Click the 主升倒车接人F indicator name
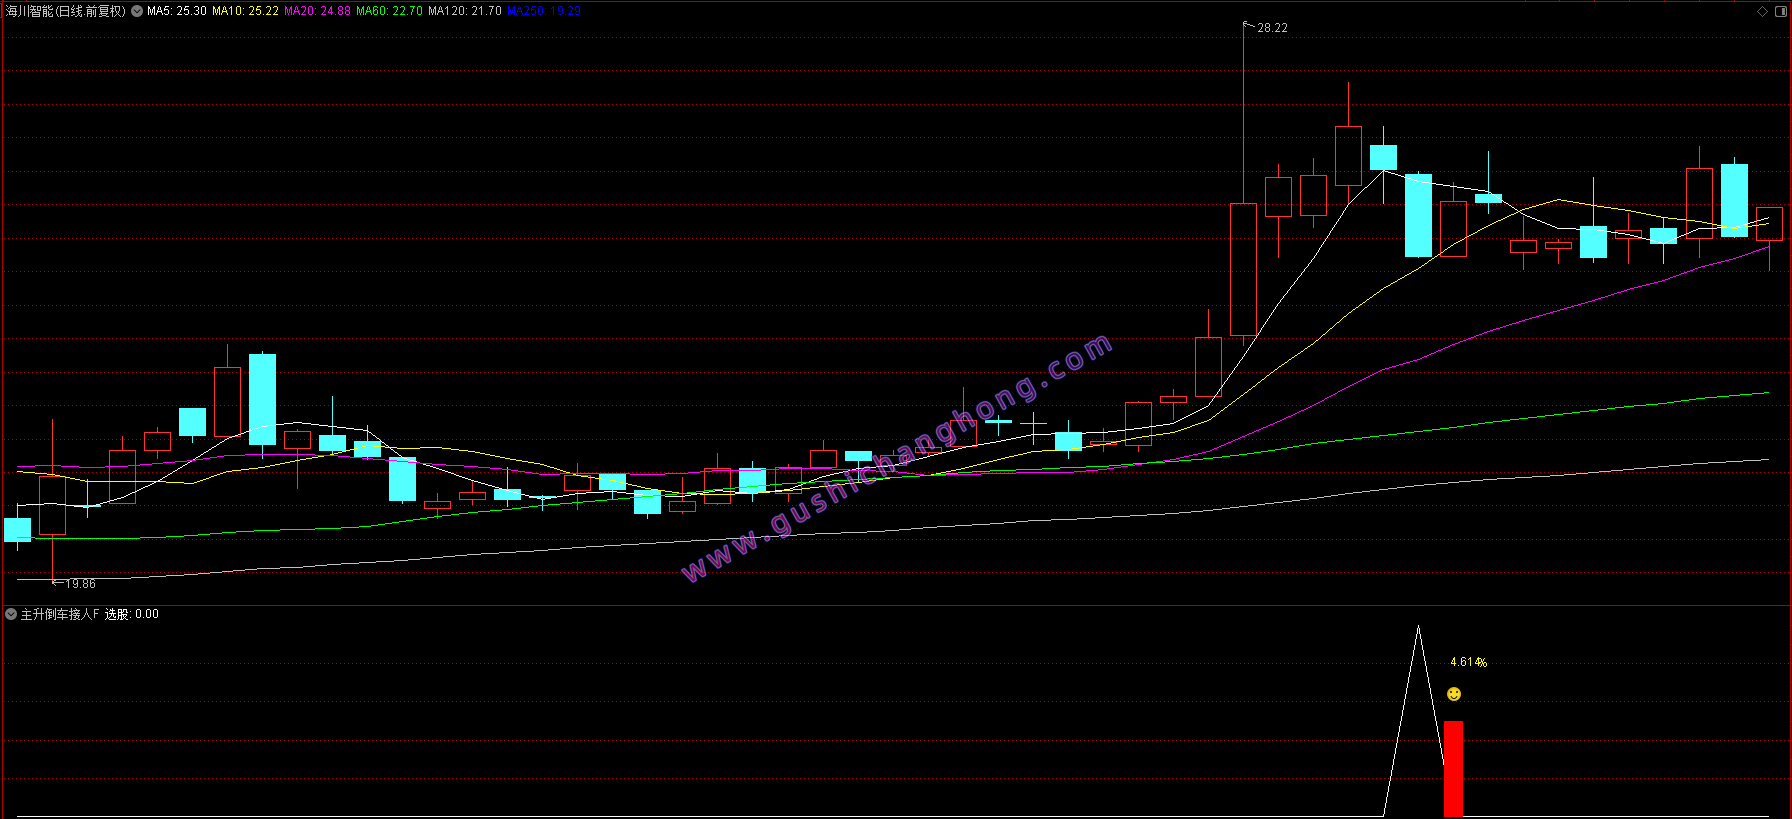The image size is (1792, 819). (60, 614)
